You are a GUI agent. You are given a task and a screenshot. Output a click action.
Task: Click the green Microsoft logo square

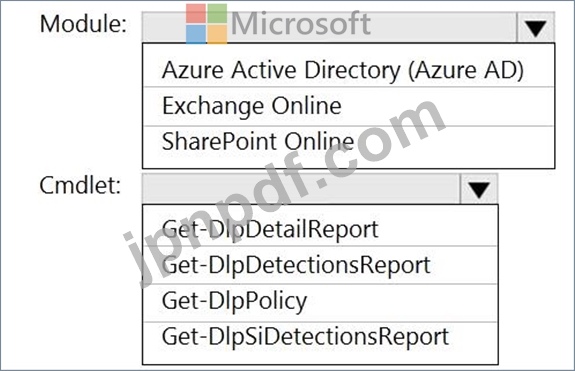pos(217,14)
